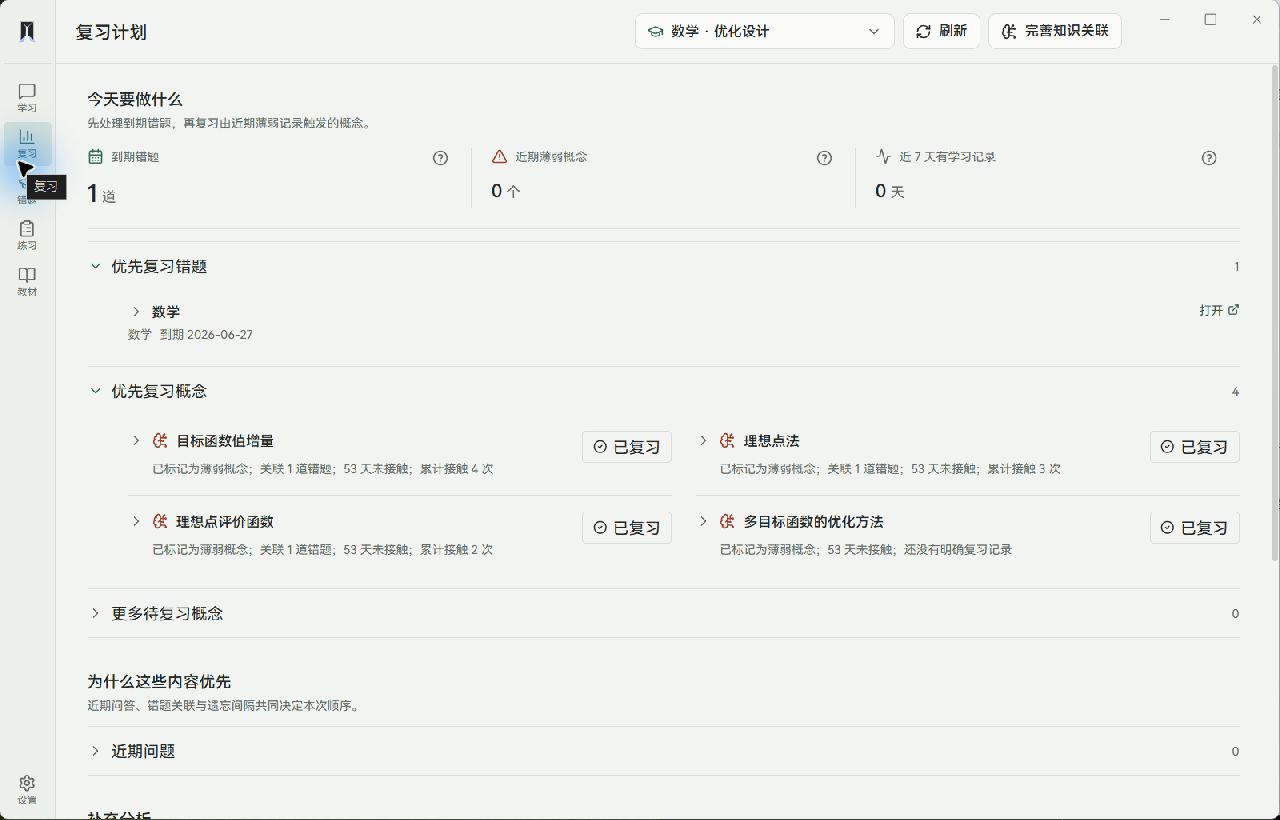This screenshot has width=1280, height=820.
Task: Click the 理想点法 concept name
Action: coord(771,441)
